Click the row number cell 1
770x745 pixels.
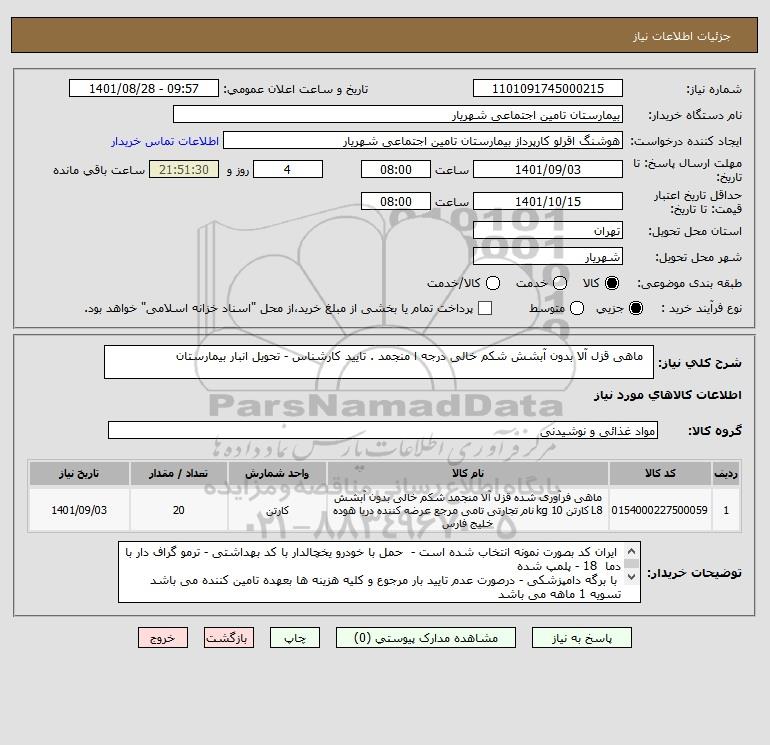pyautogui.click(x=726, y=510)
